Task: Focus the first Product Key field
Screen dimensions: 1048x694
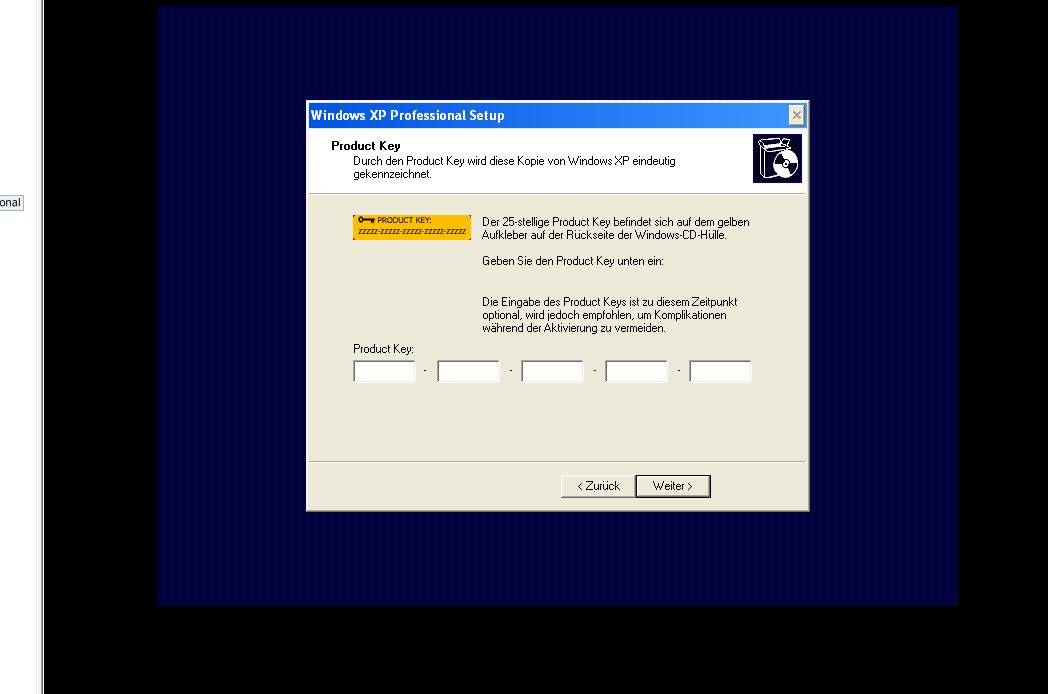Action: [384, 371]
